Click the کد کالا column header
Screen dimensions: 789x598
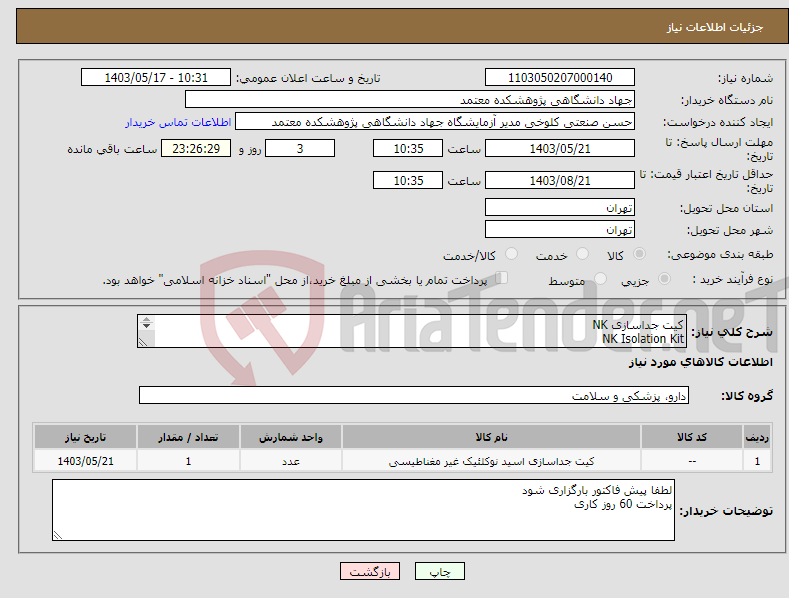tap(692, 437)
